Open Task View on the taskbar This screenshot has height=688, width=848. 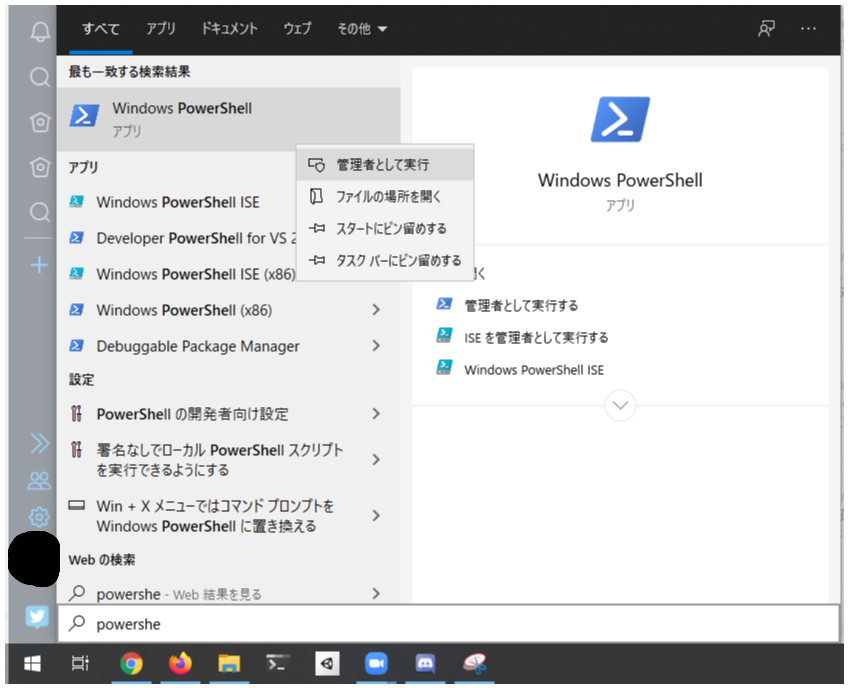coord(80,664)
